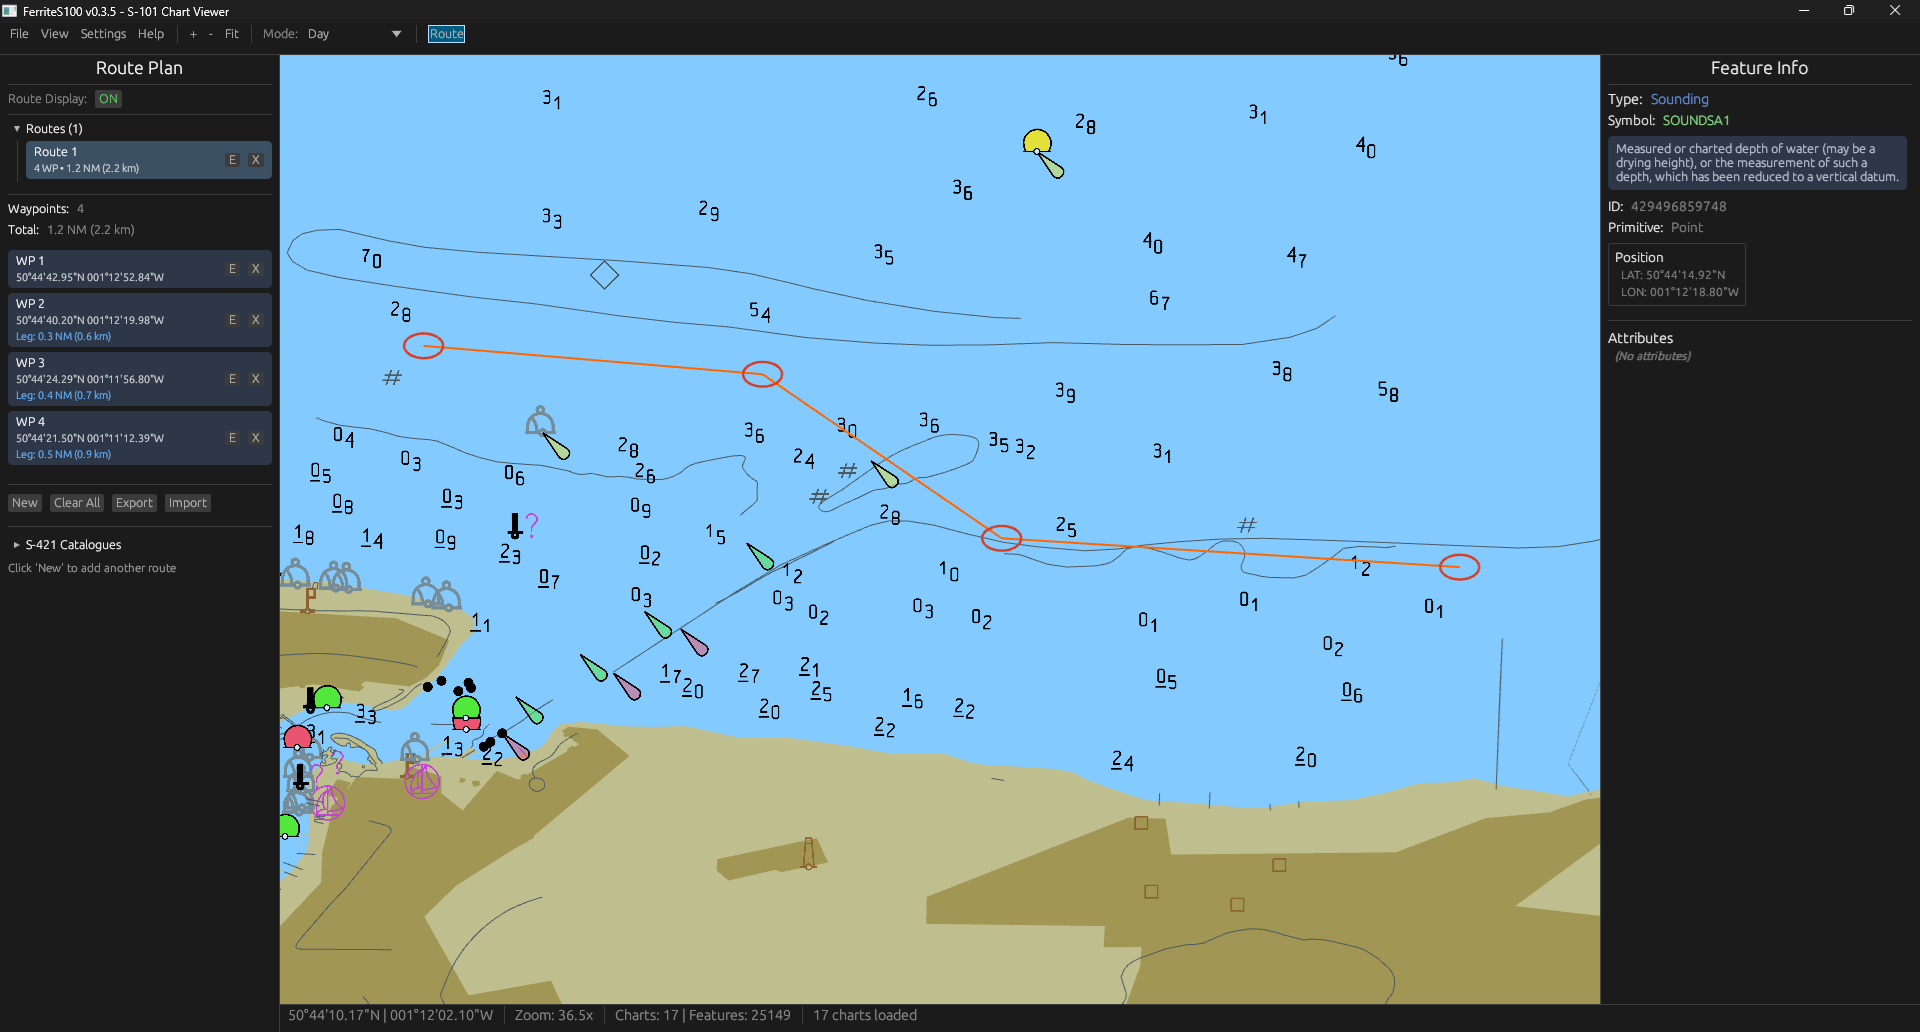Expand the S-421 Catalogues section
Image resolution: width=1920 pixels, height=1032 pixels.
click(17, 545)
